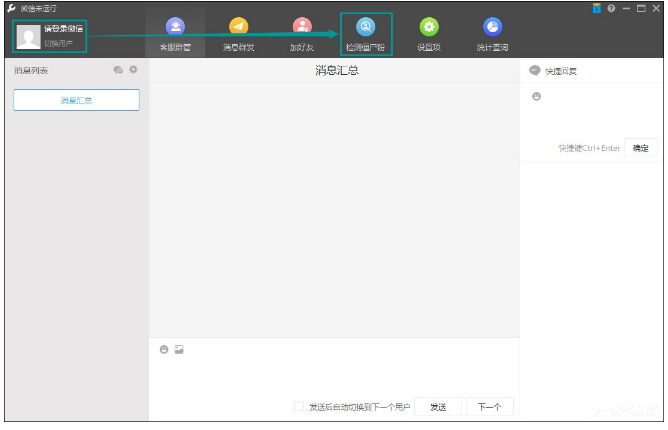Open 消息群发 mass messaging tool
Screen dimensions: 668x430
[238, 34]
